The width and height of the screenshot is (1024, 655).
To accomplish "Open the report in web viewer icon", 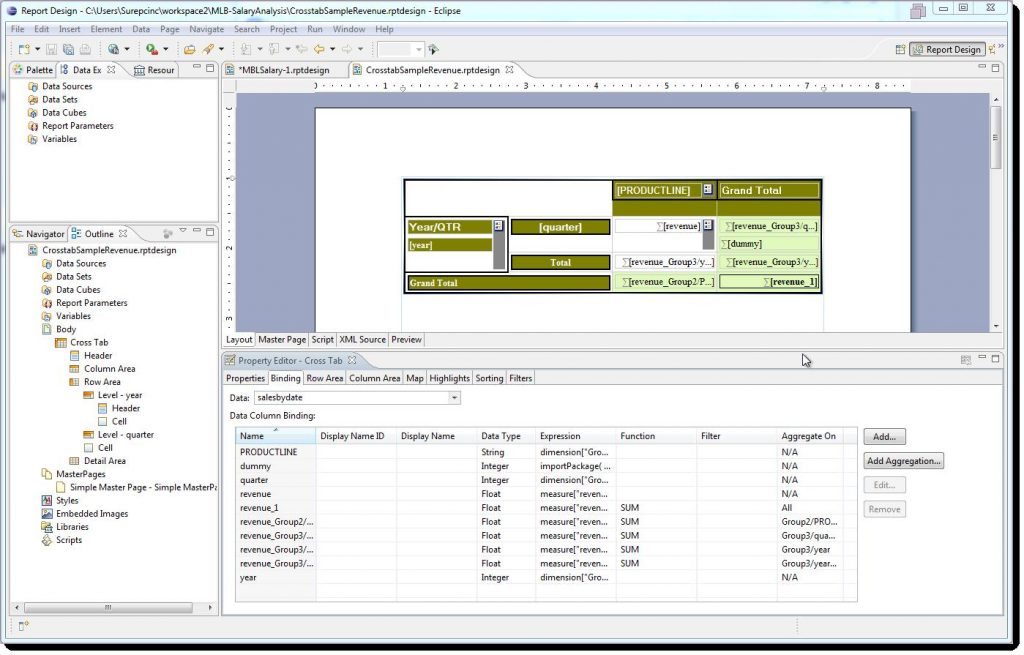I will click(115, 48).
